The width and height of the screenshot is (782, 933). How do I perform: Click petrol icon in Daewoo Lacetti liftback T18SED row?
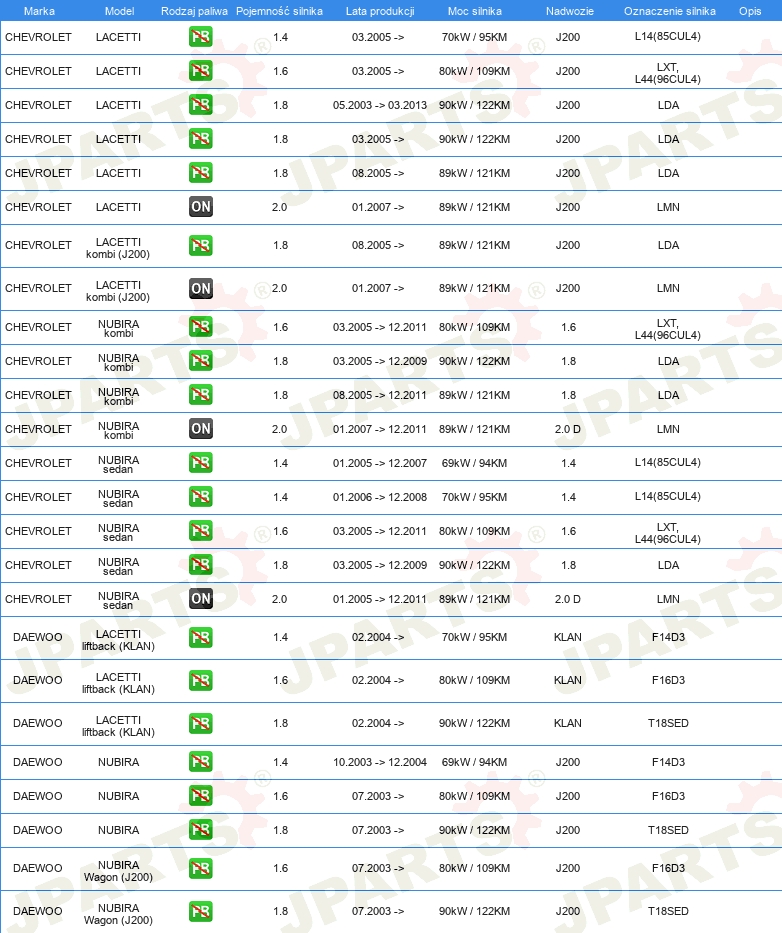click(x=201, y=724)
